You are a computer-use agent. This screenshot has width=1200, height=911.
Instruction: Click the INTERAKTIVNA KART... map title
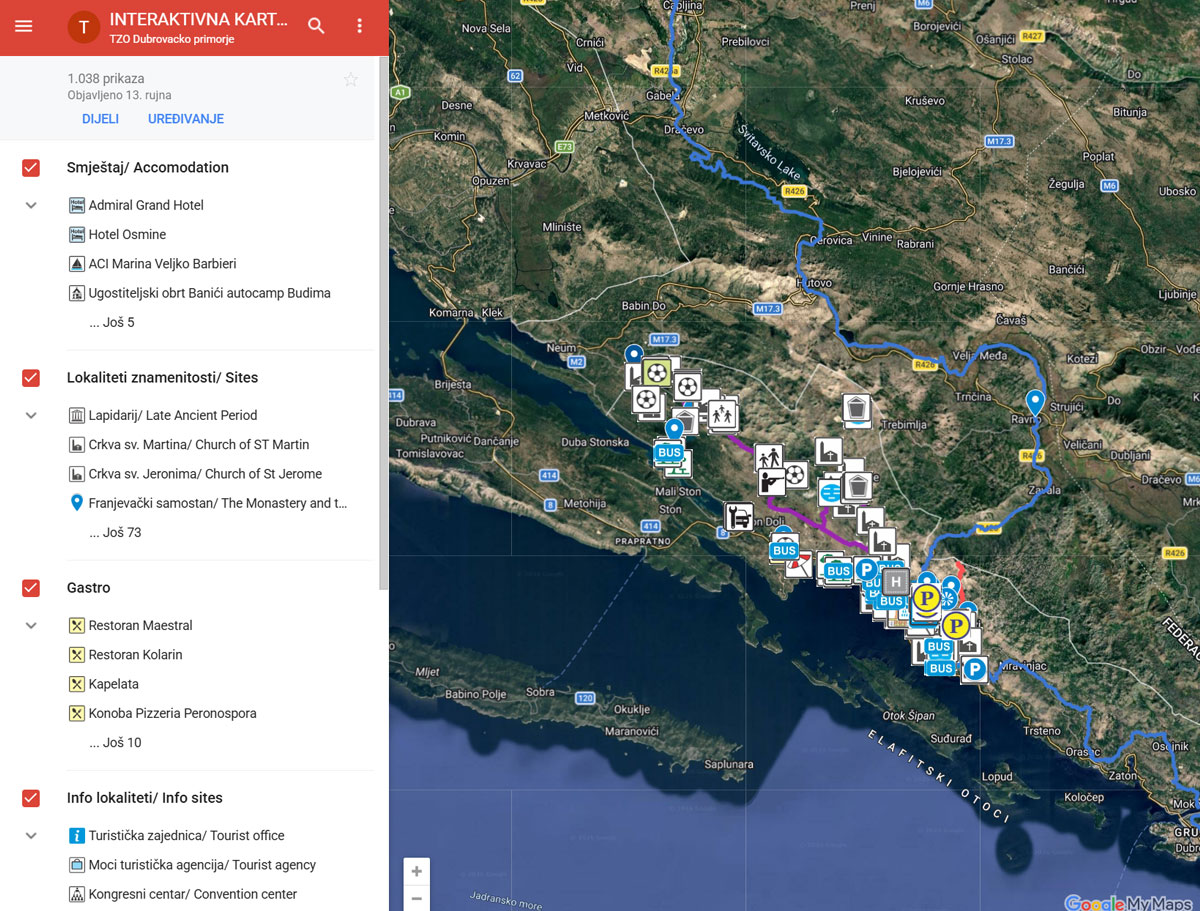(198, 19)
